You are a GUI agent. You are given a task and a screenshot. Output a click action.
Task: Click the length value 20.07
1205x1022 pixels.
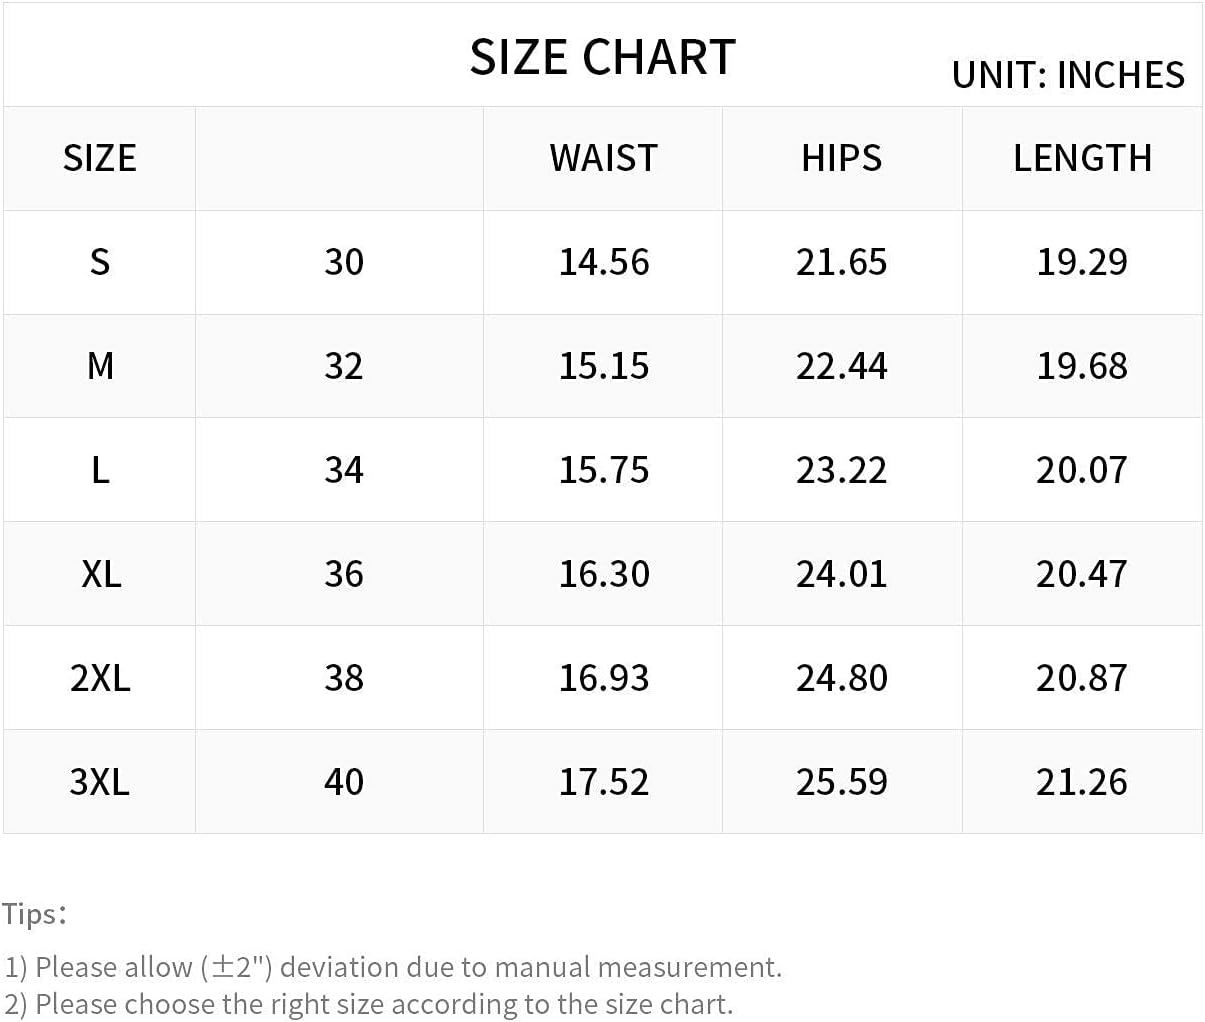click(x=1082, y=470)
